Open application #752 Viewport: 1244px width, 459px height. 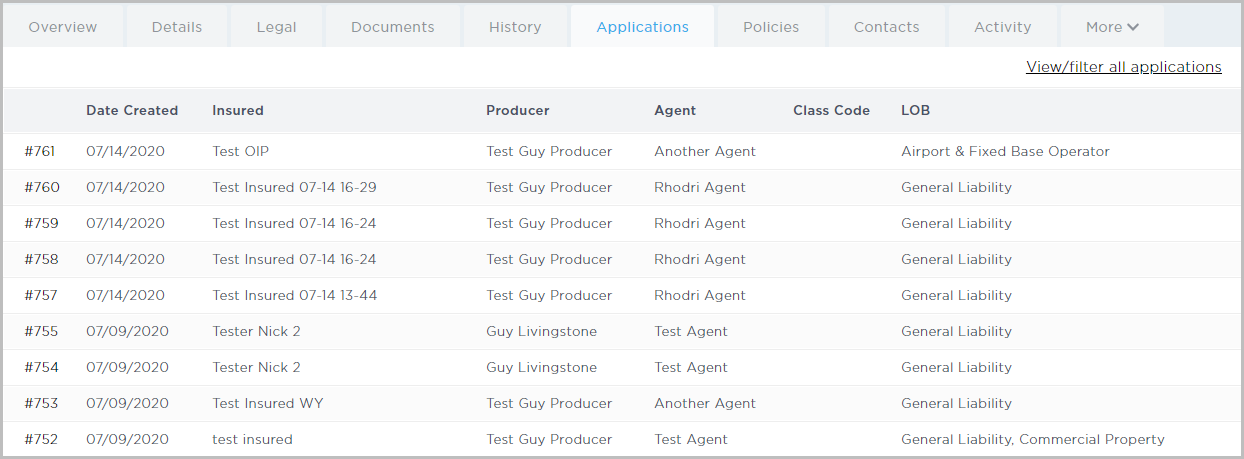click(41, 440)
